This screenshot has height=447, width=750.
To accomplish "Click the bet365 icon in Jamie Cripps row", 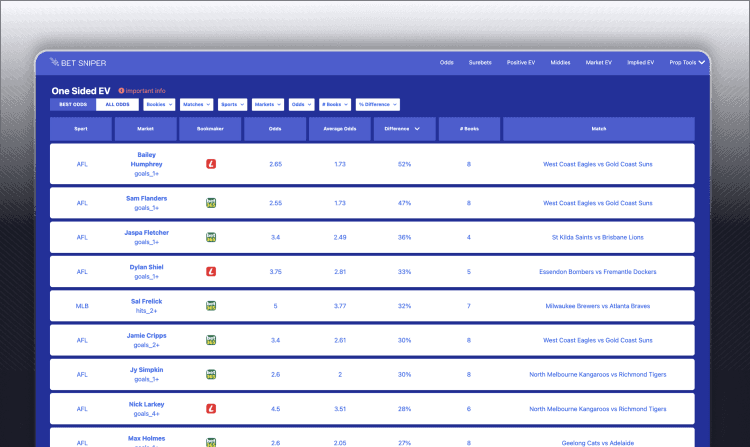I will (x=211, y=340).
